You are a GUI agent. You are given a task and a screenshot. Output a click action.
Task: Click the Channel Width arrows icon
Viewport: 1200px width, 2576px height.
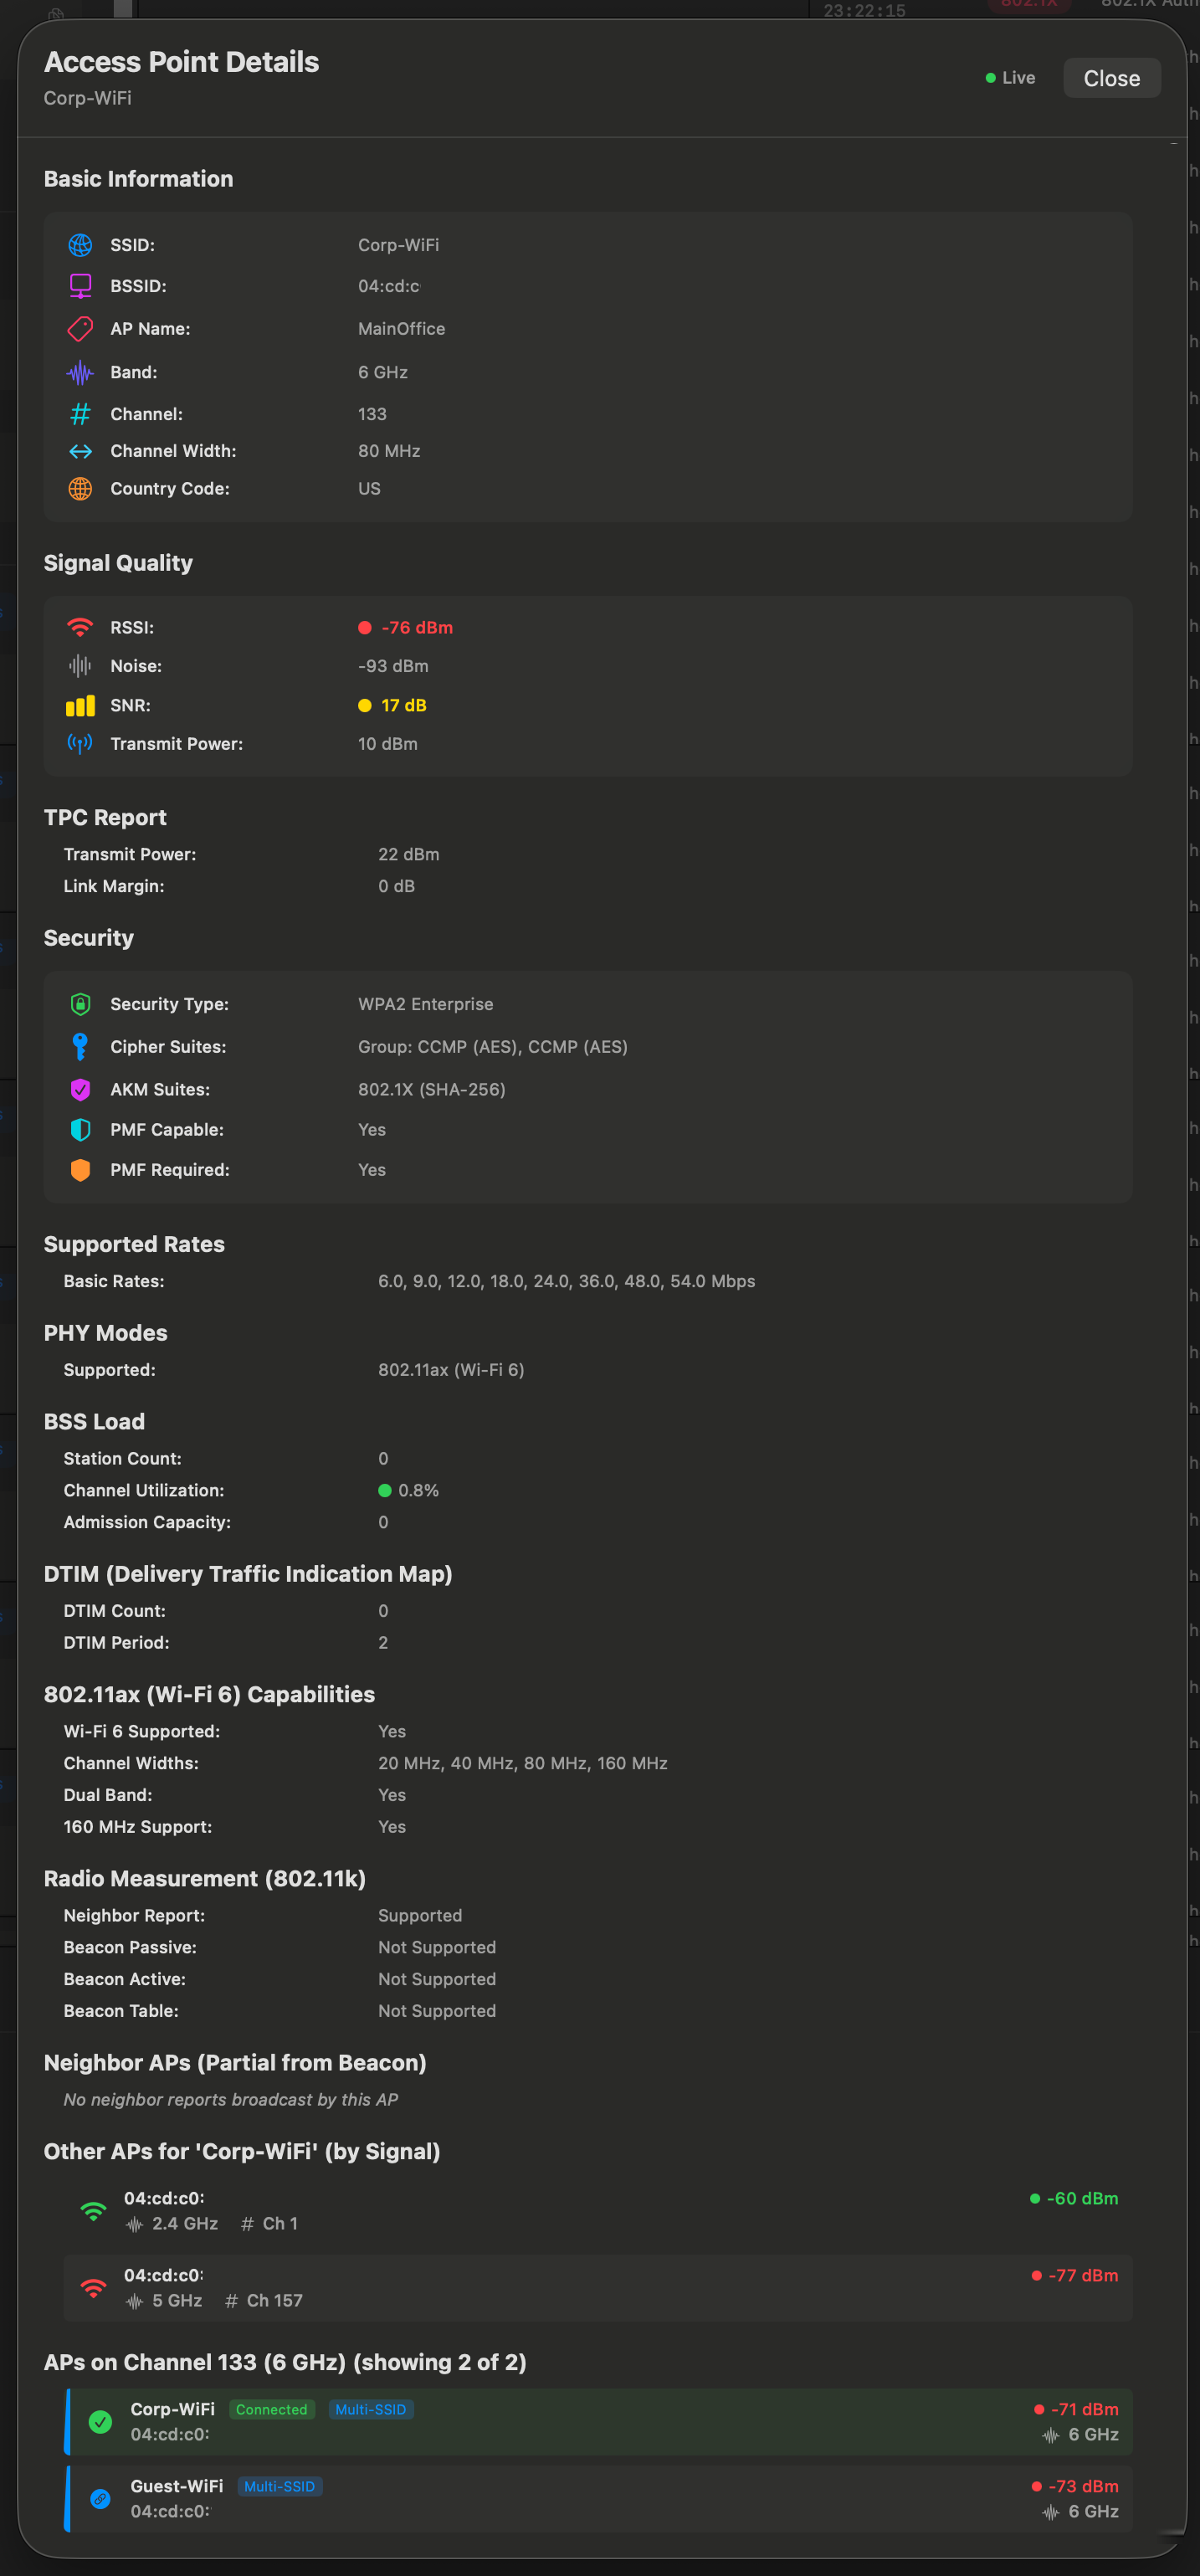[80, 451]
